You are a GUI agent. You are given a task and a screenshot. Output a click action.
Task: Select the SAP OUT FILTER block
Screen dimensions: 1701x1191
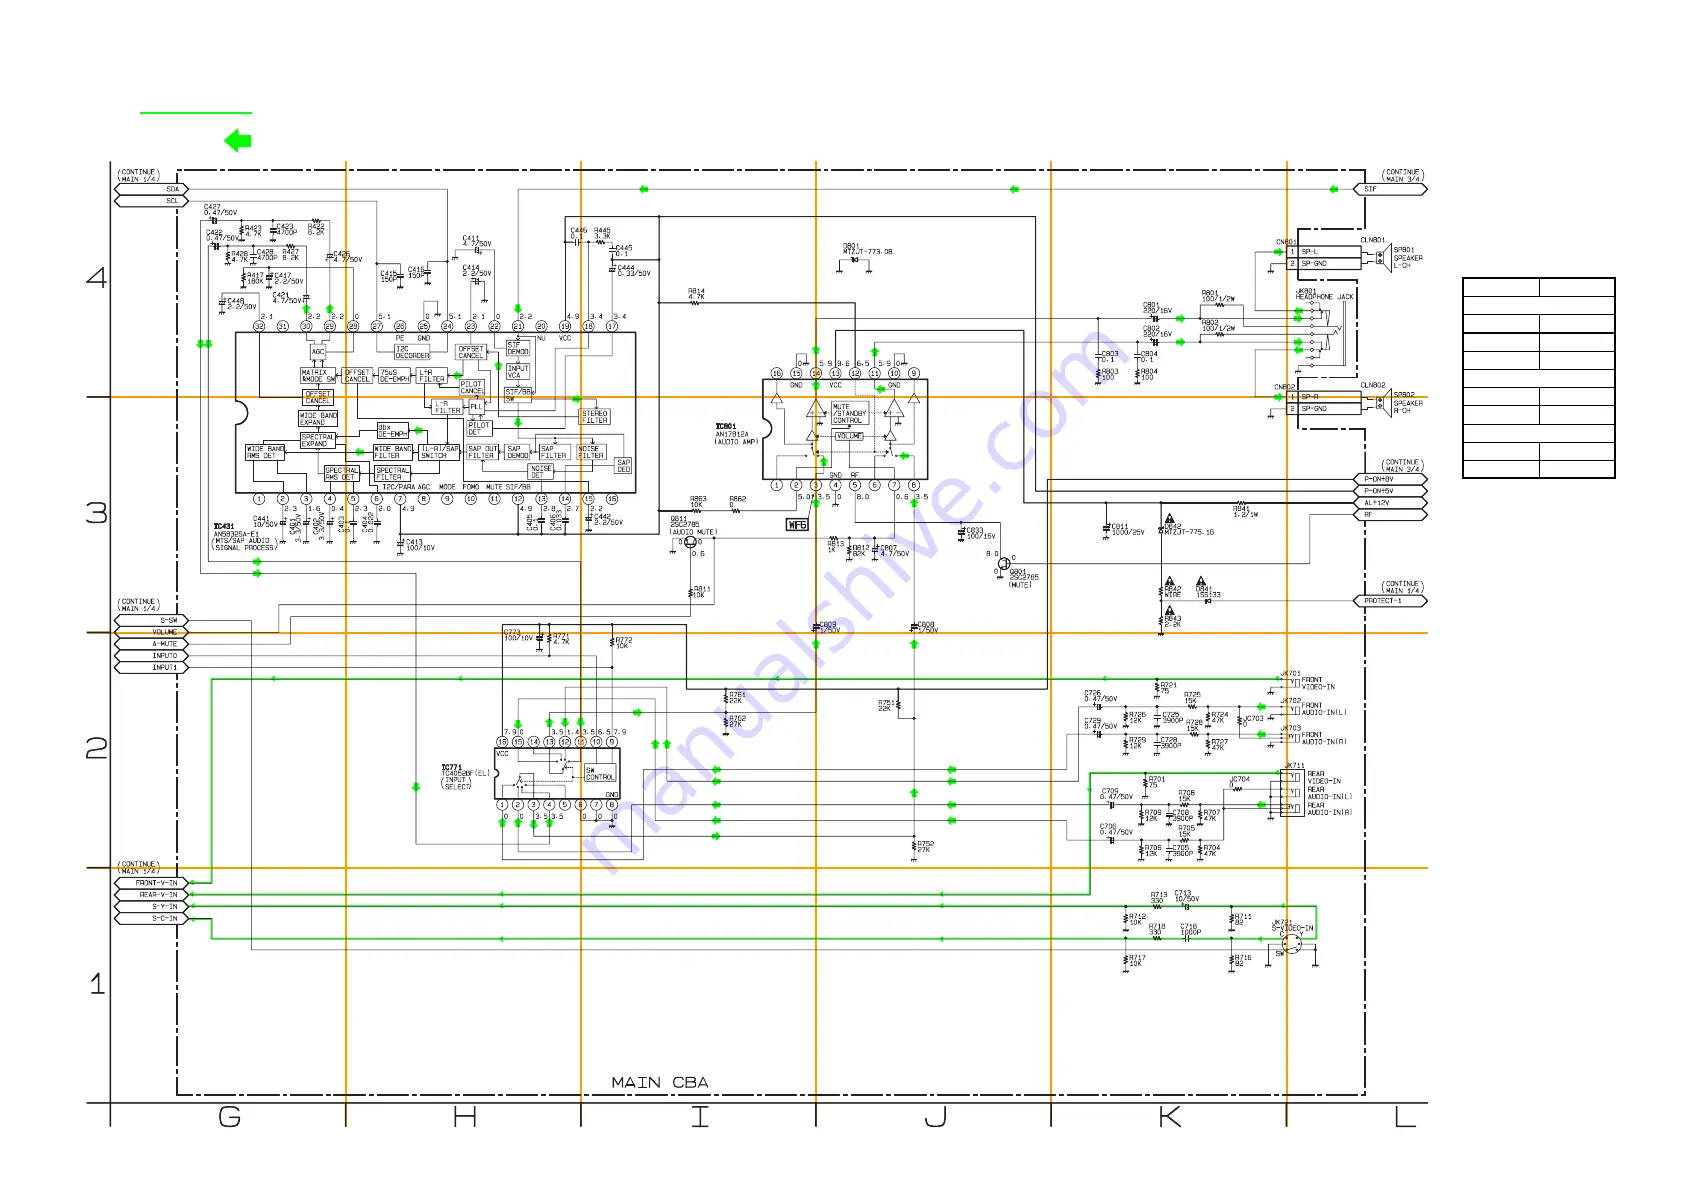(483, 452)
